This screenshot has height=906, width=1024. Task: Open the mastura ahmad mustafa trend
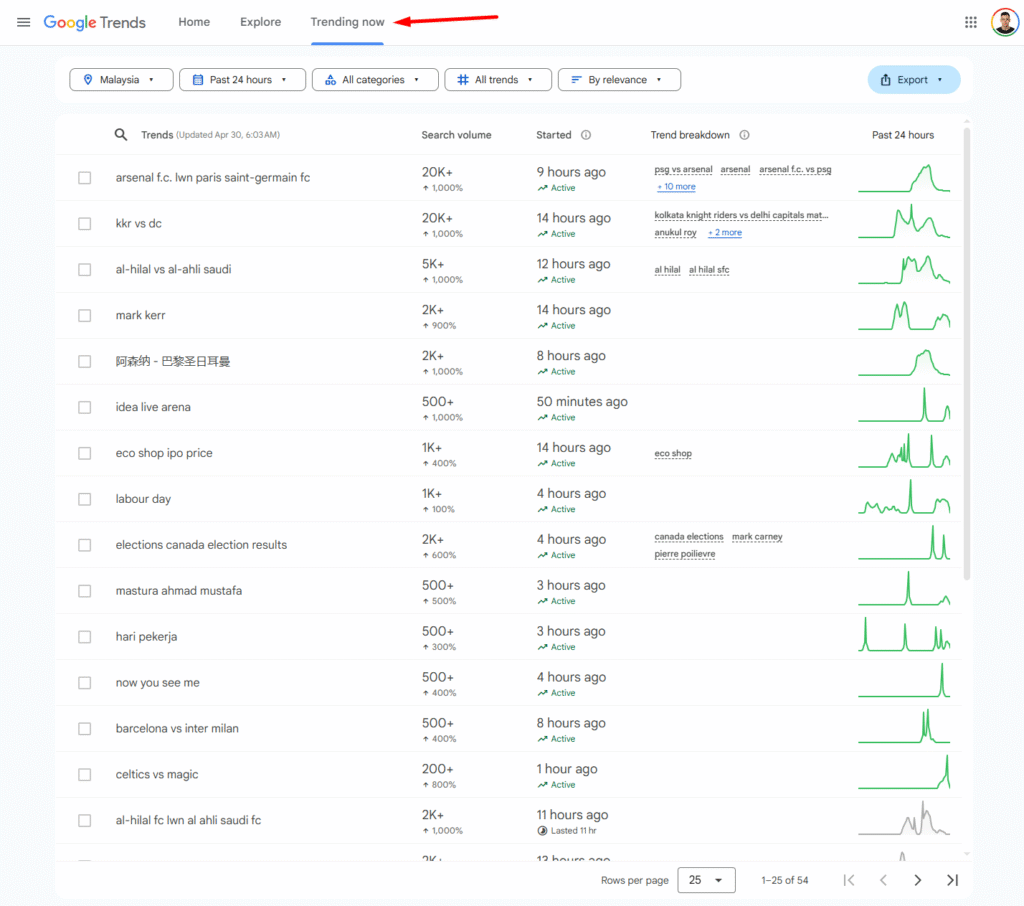(x=179, y=591)
